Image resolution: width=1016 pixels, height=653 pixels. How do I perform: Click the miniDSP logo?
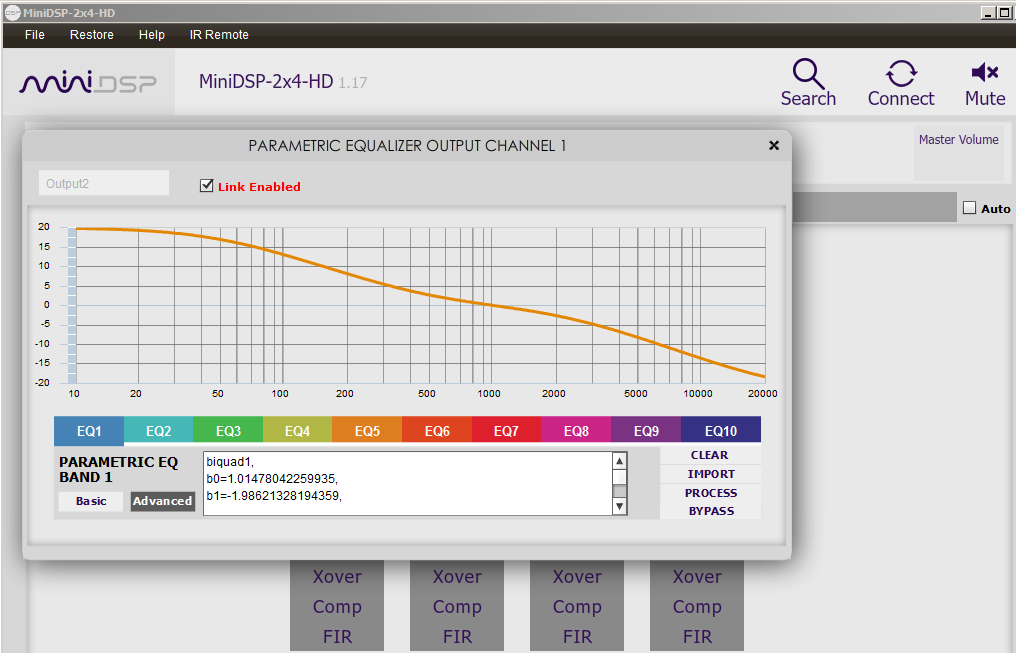tap(88, 83)
